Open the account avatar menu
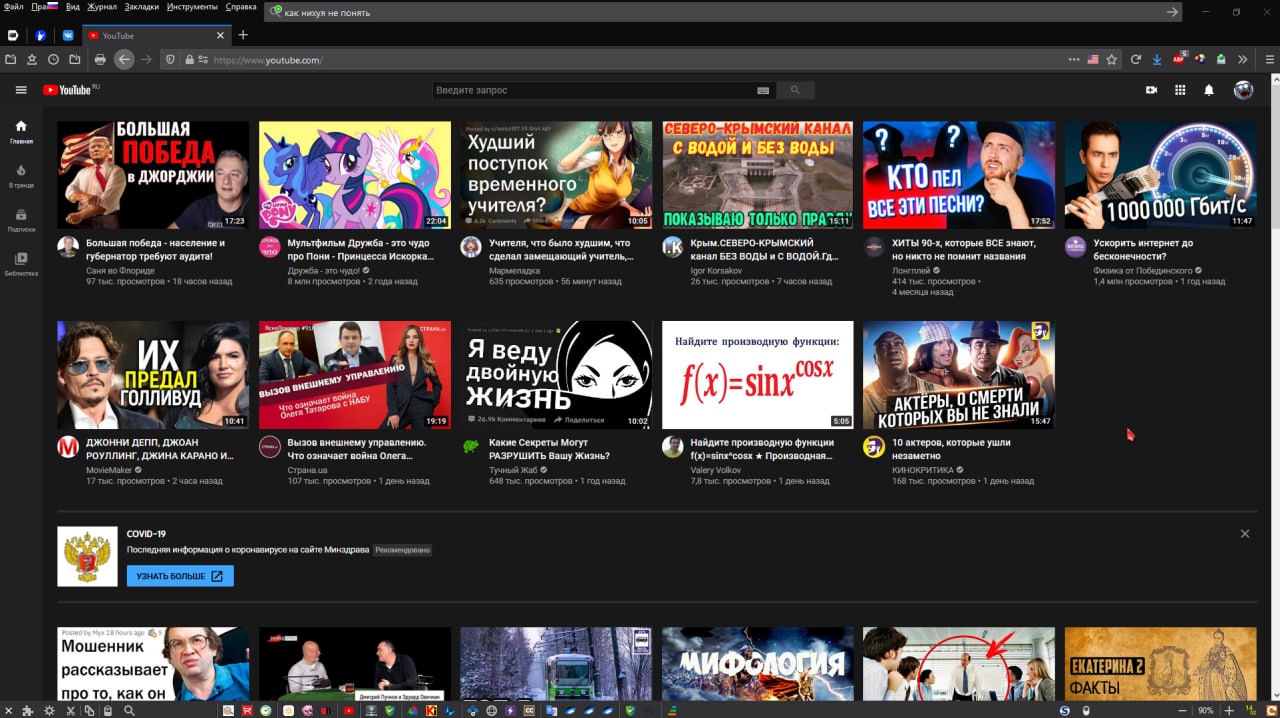This screenshot has width=1280, height=718. (x=1243, y=90)
